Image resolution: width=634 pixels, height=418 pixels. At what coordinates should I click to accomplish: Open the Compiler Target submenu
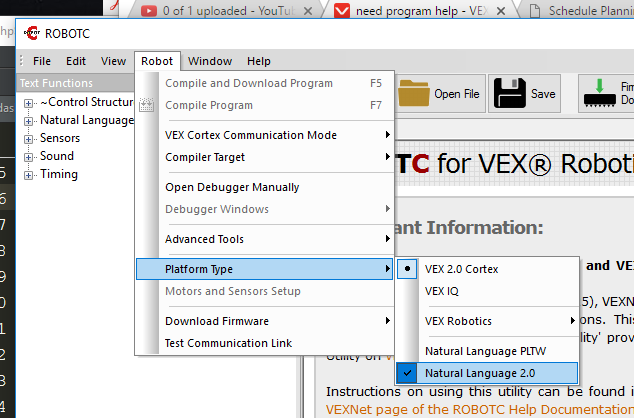click(x=265, y=157)
